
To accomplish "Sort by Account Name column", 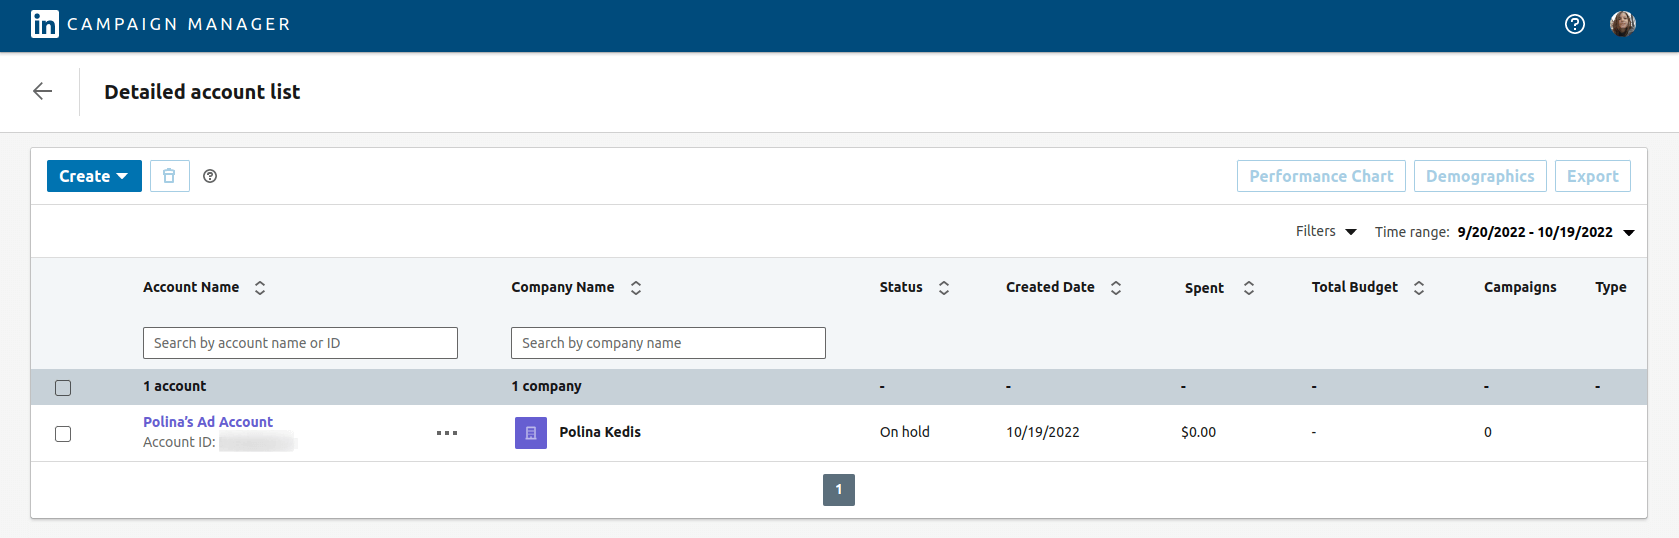I will pos(260,288).
